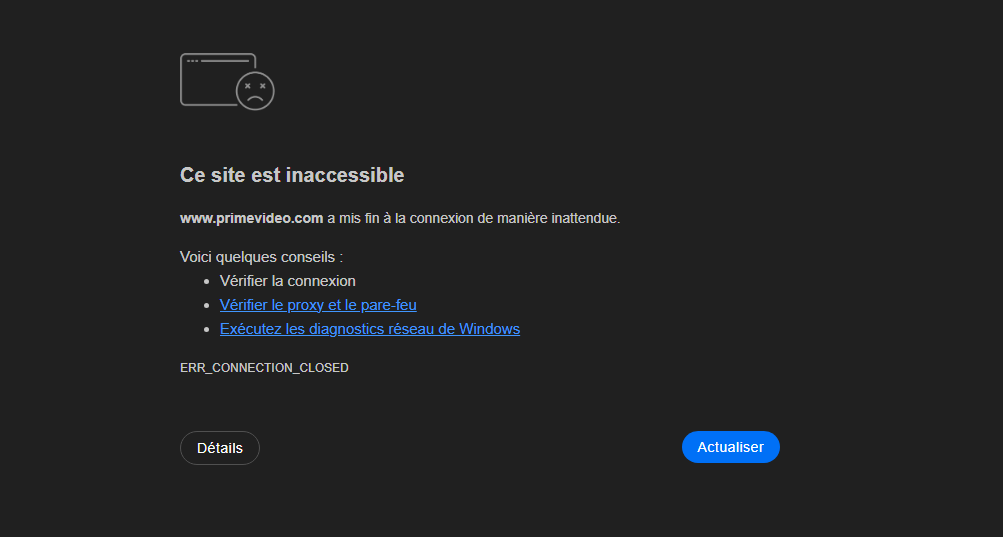1003x537 pixels.
Task: Select the bold www.primevideo.com domain text
Action: click(251, 218)
